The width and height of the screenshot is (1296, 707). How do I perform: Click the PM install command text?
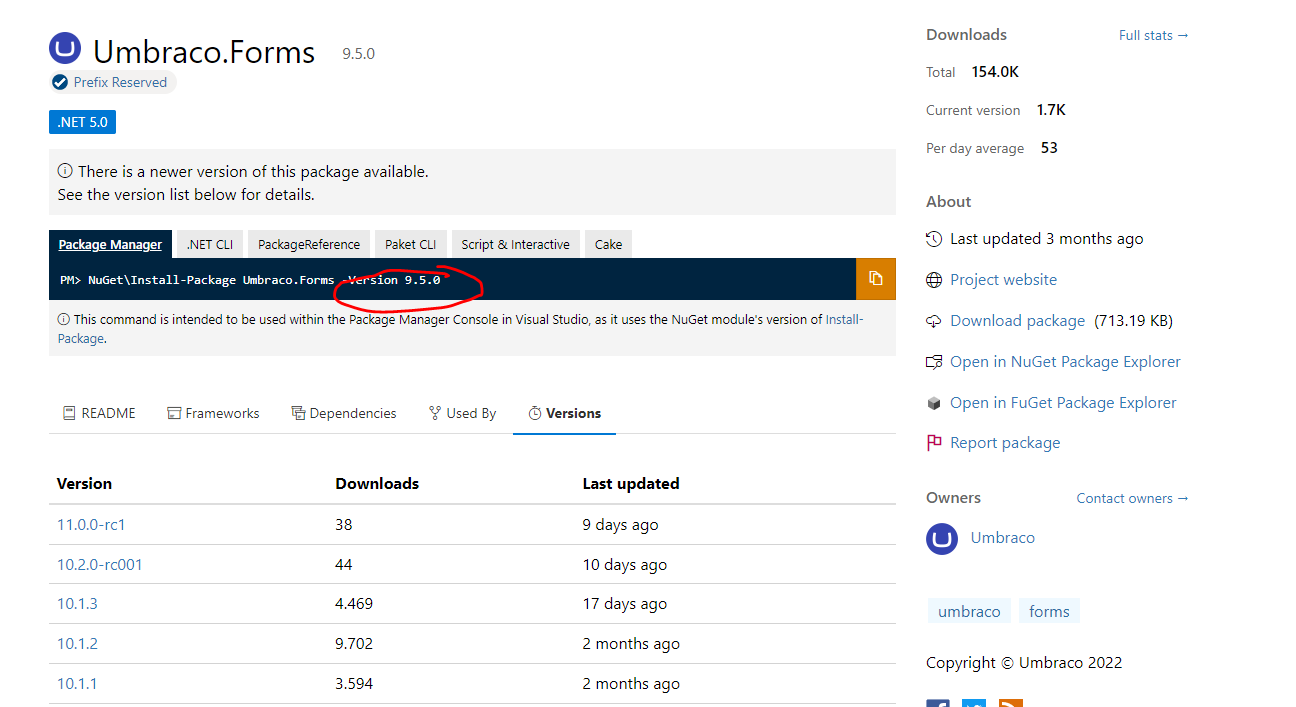click(x=250, y=280)
